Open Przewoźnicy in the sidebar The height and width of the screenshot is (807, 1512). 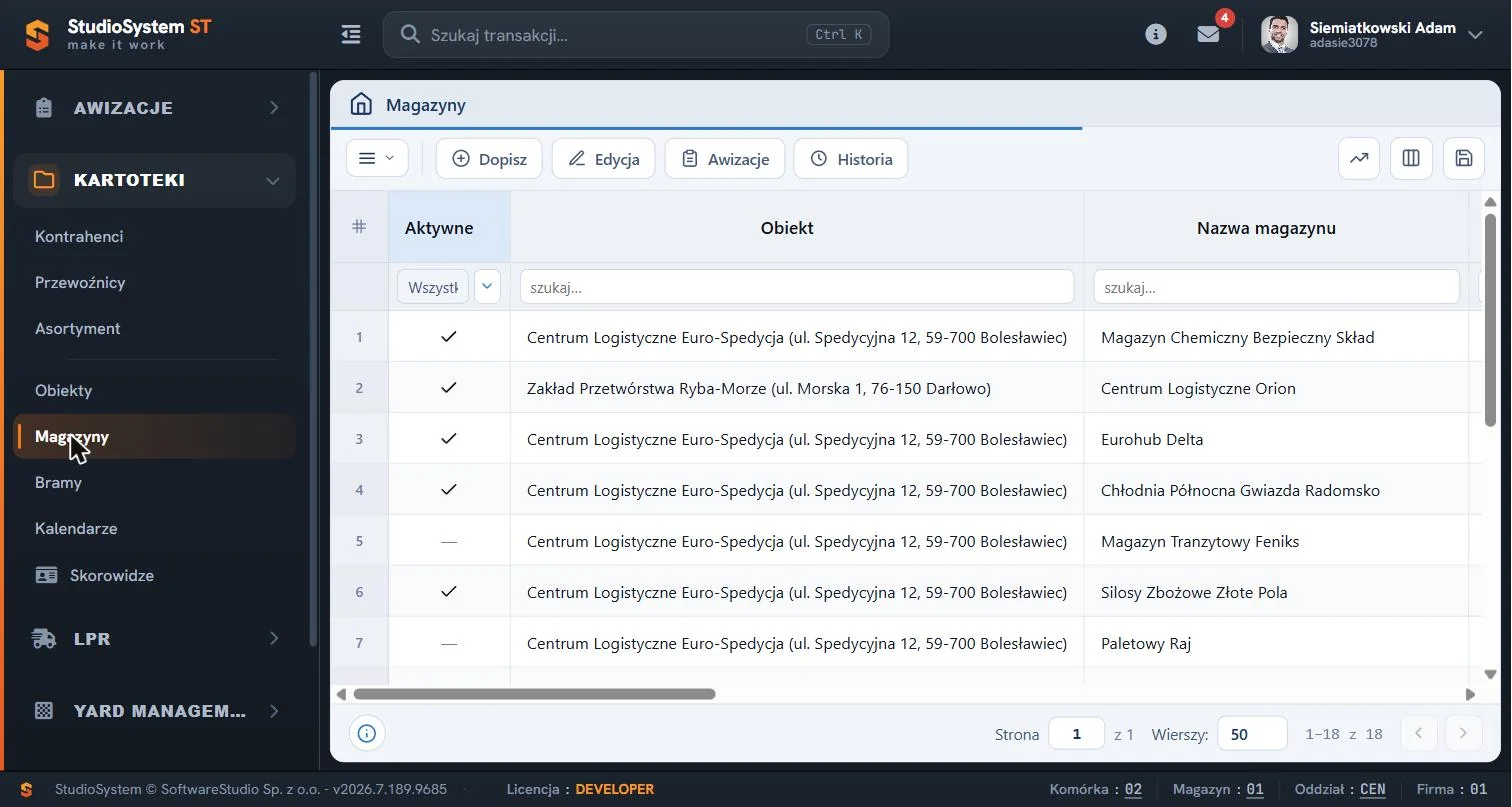(80, 282)
